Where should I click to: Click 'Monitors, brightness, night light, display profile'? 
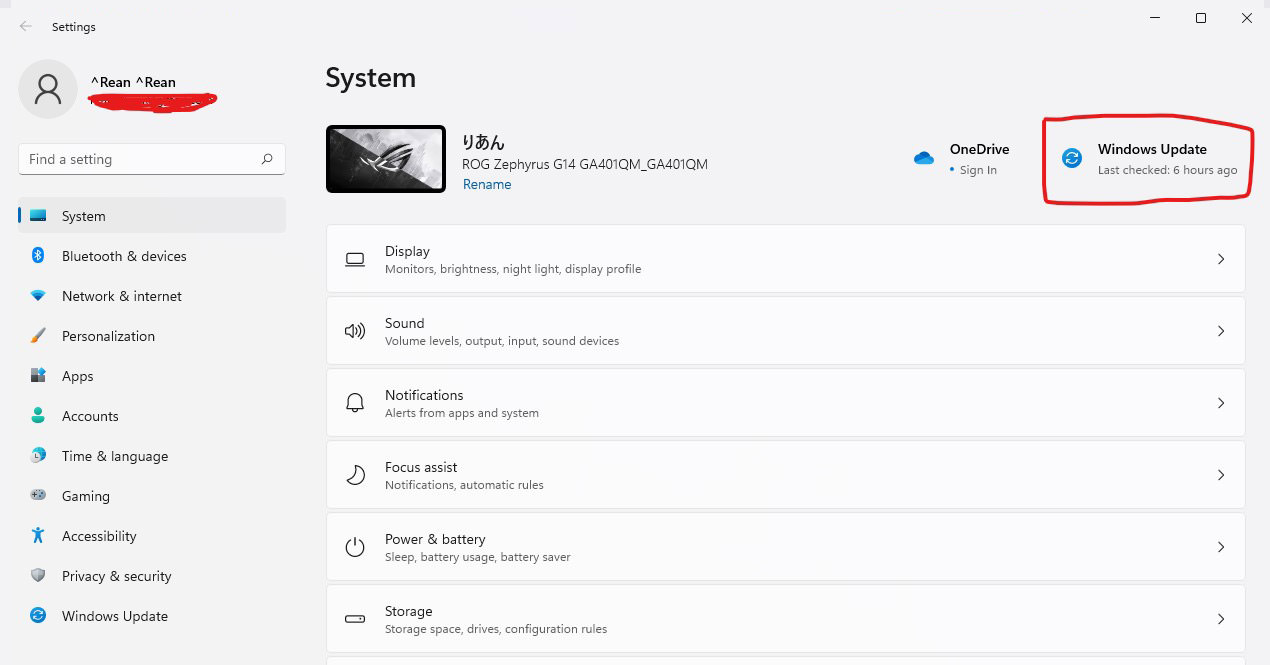(x=513, y=269)
